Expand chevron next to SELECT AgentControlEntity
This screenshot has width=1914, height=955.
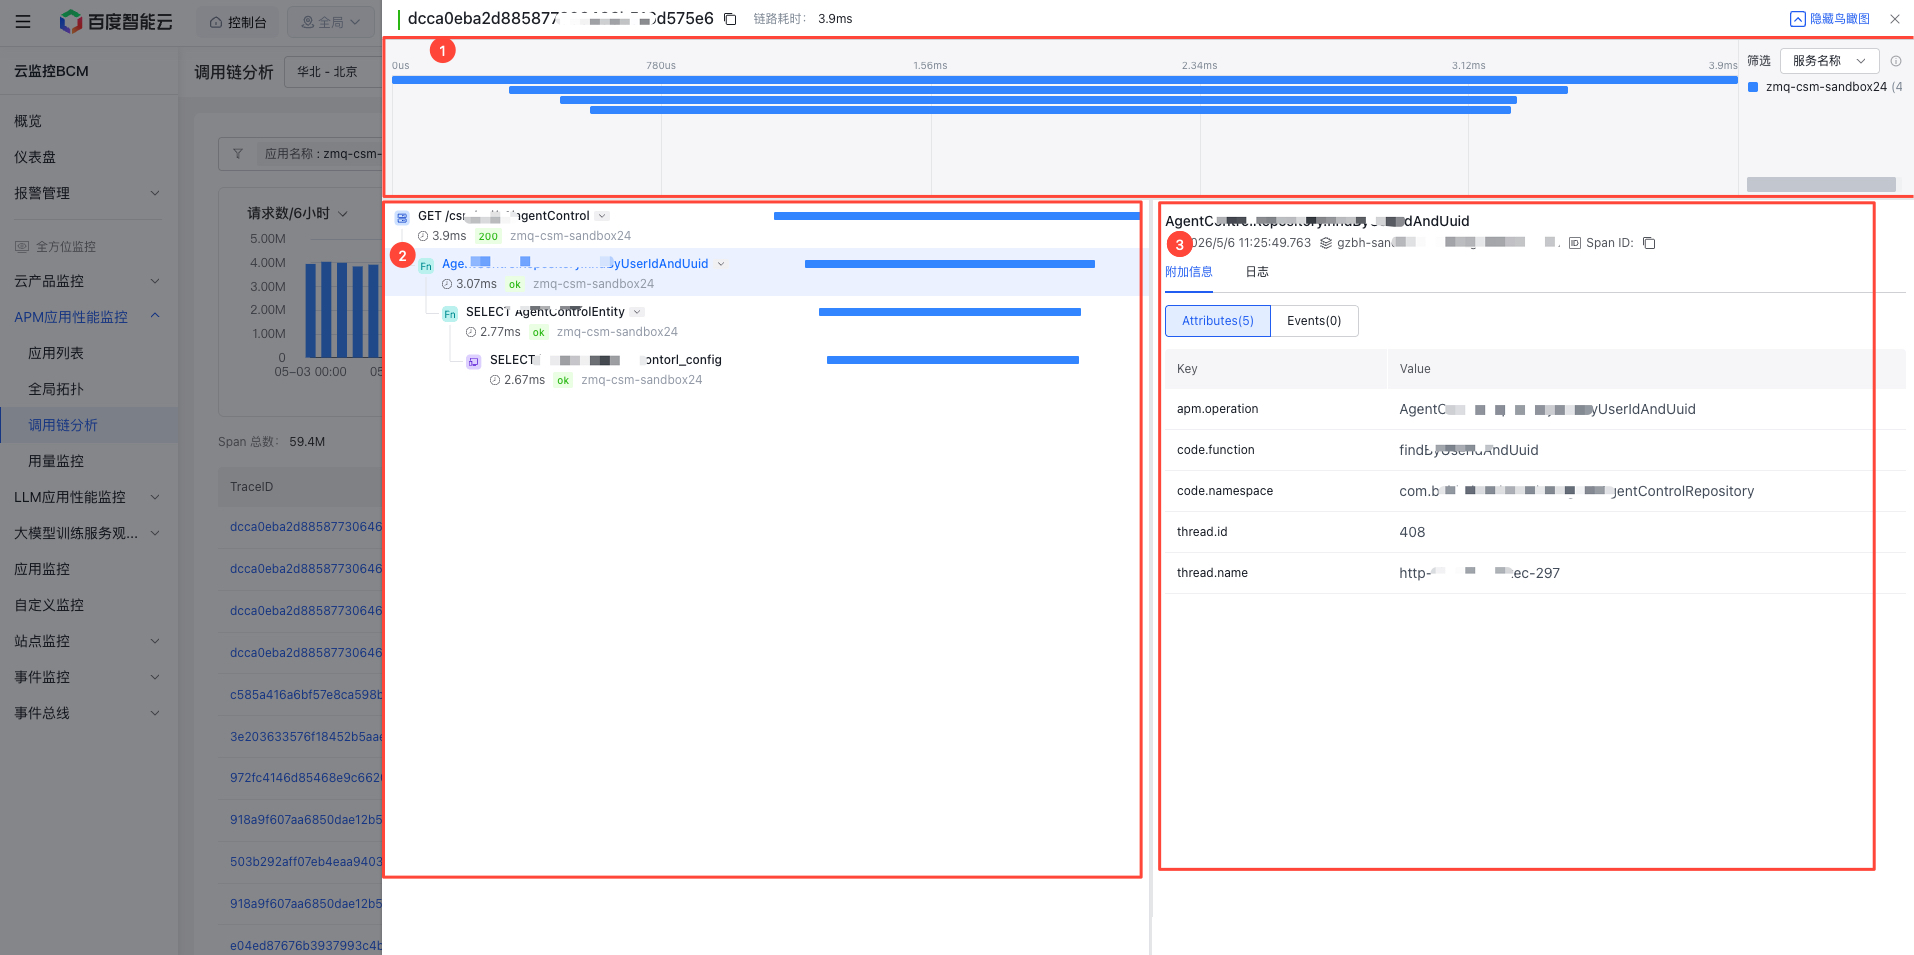click(637, 312)
